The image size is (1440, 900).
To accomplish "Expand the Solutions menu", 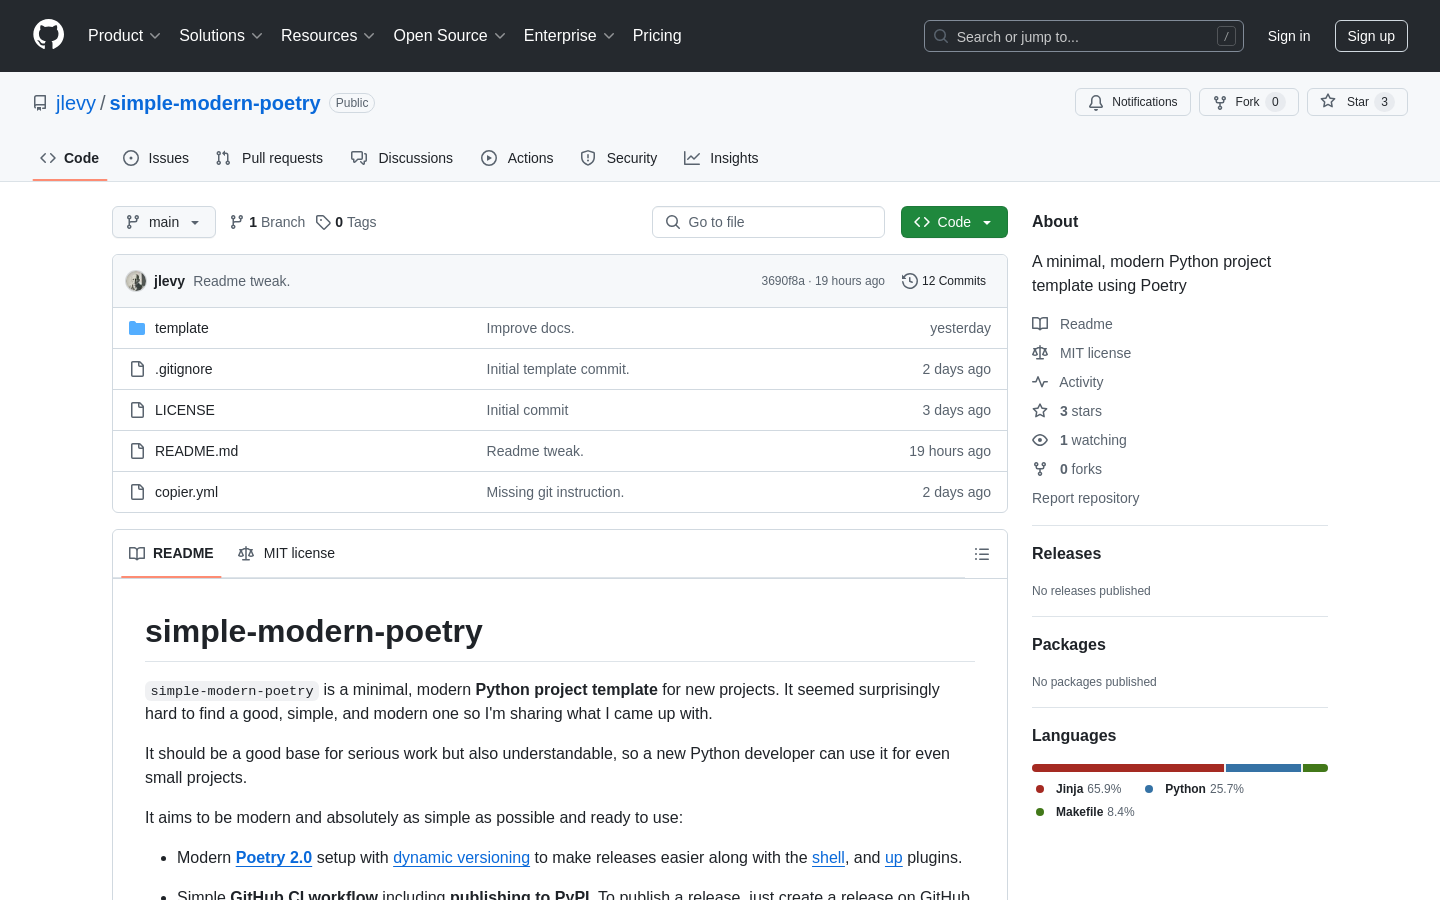I will tap(221, 35).
